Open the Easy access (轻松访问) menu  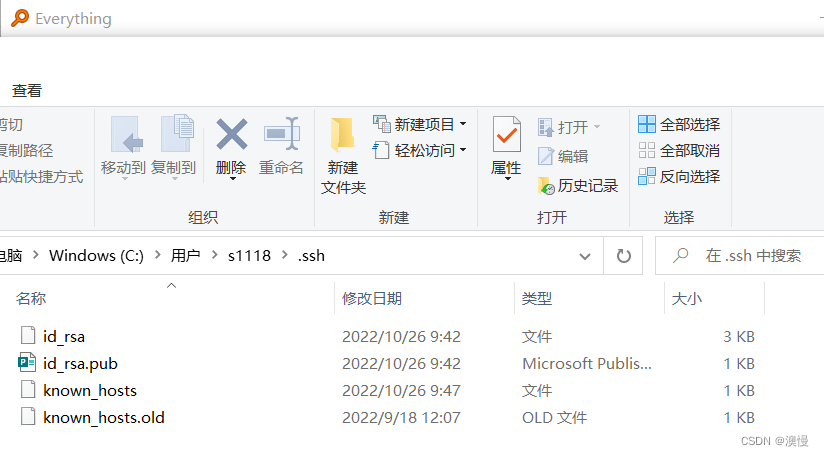(419, 151)
